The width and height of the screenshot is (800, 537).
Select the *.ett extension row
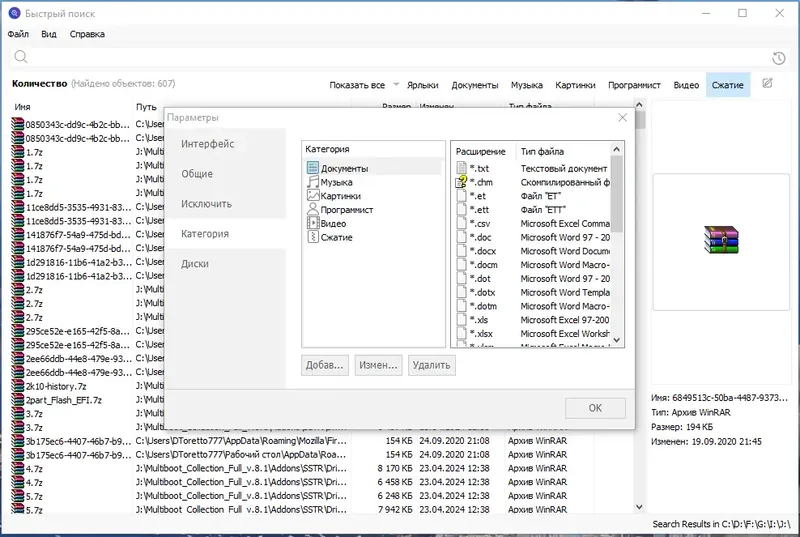coord(531,210)
